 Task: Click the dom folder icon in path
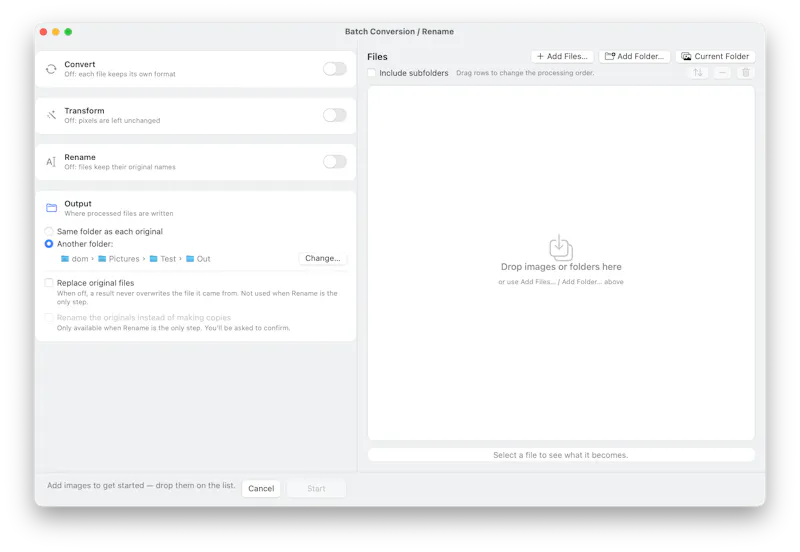click(65, 259)
